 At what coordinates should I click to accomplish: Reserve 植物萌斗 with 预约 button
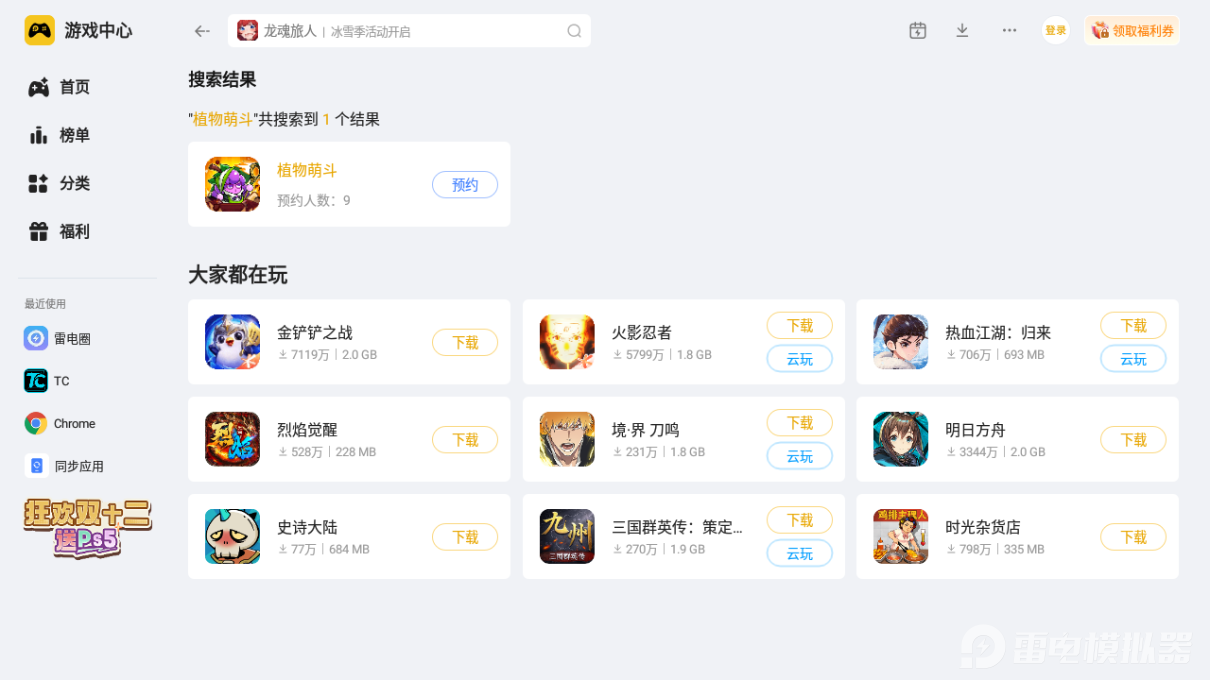pos(465,185)
